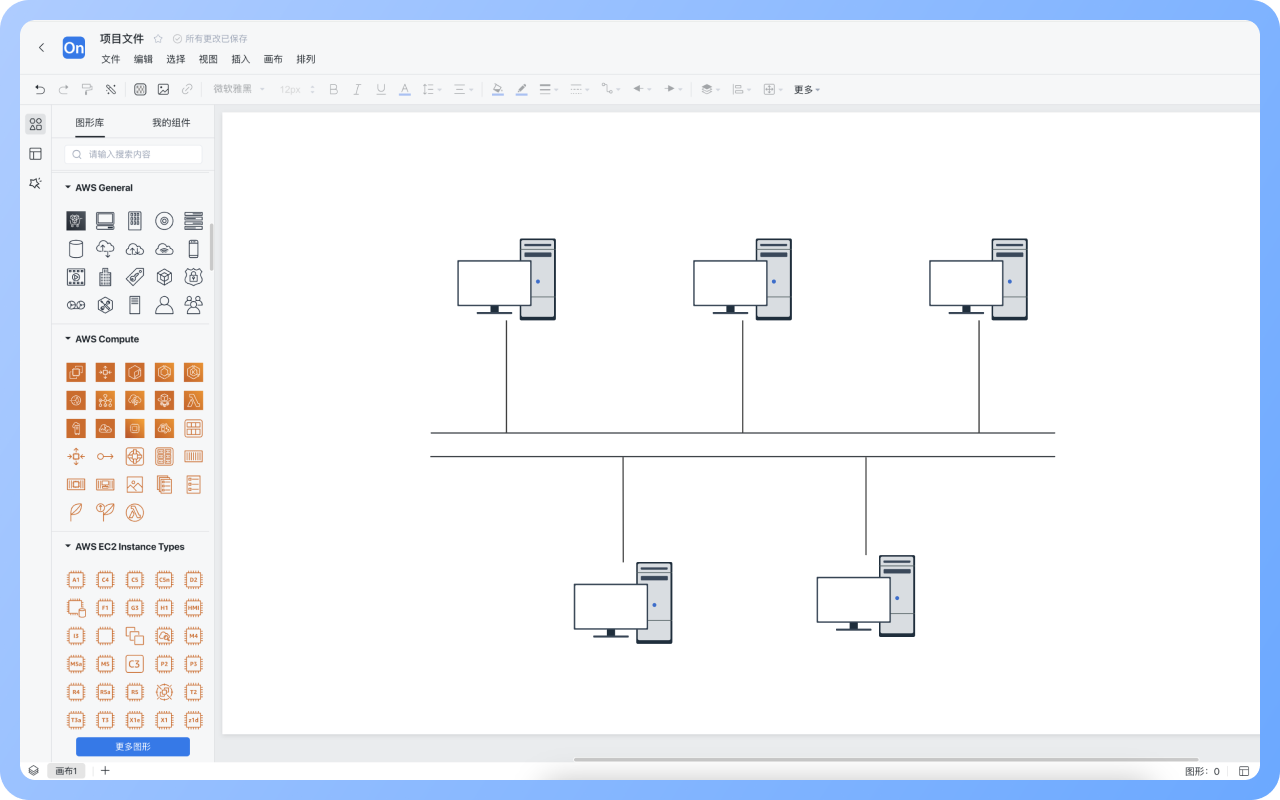Viewport: 1280px width, 800px height.
Task: Toggle bold text formatting
Action: coord(334,89)
